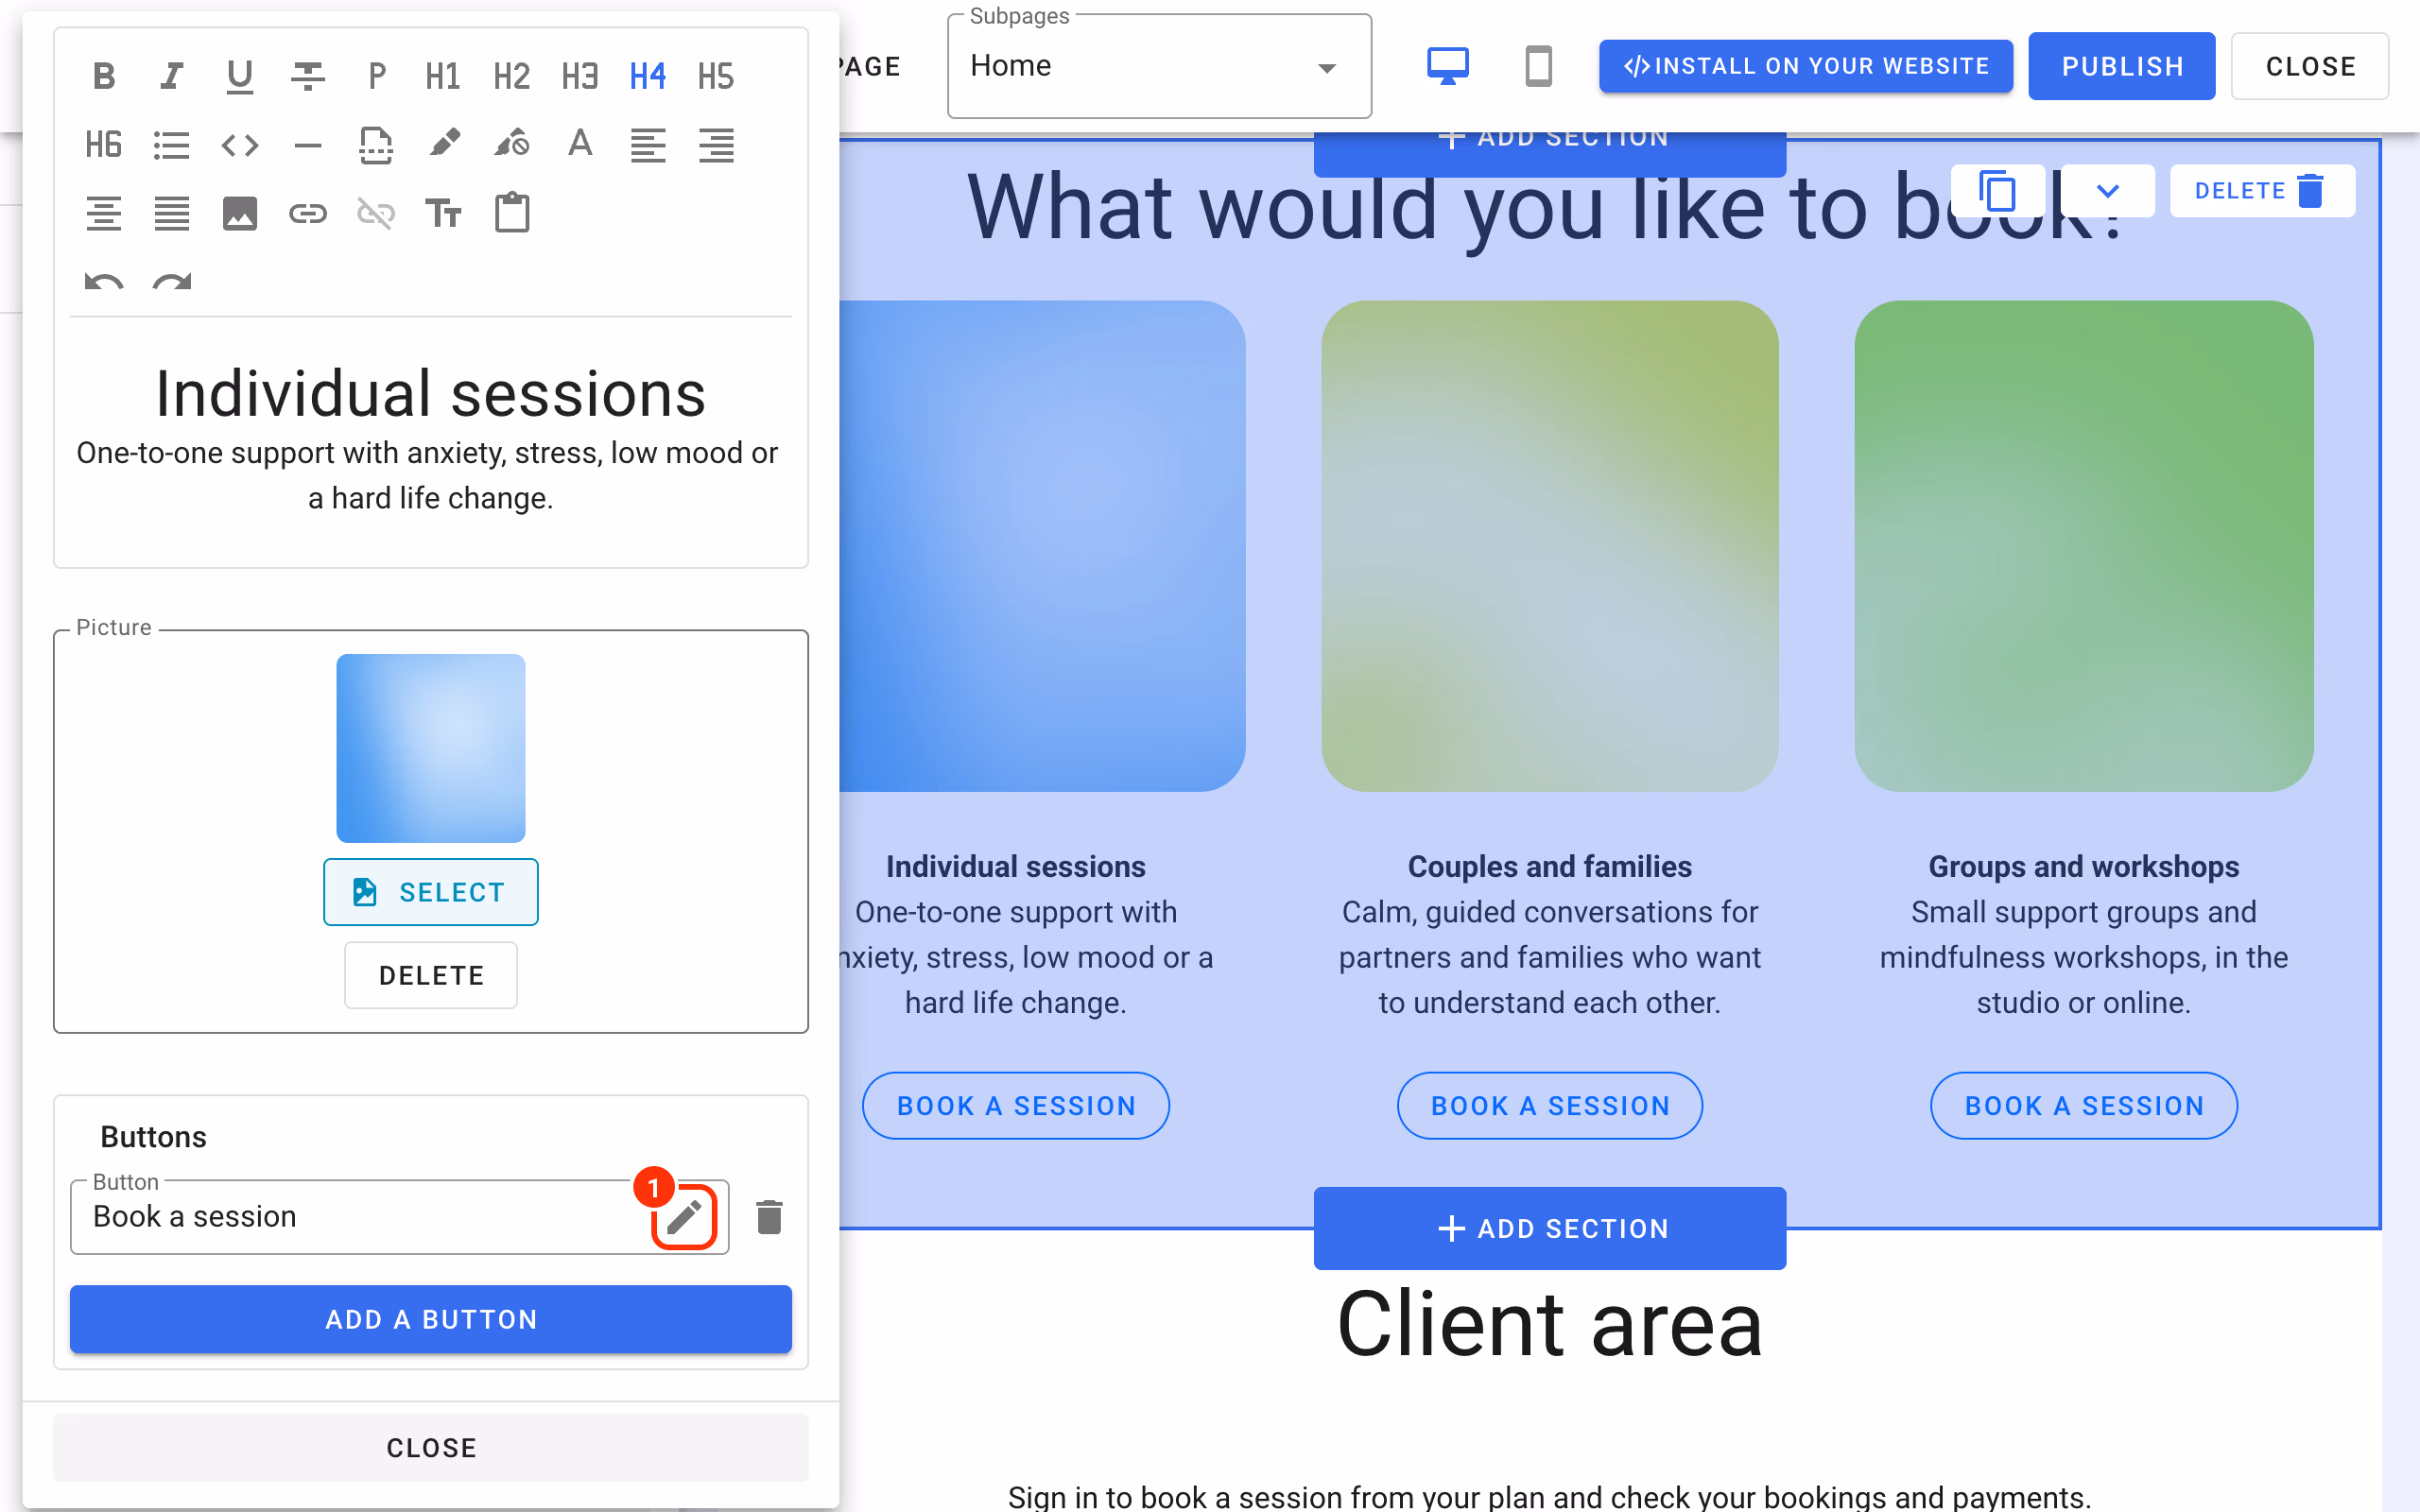The image size is (2420, 1512).
Task: Toggle the active H4 heading style
Action: [647, 76]
